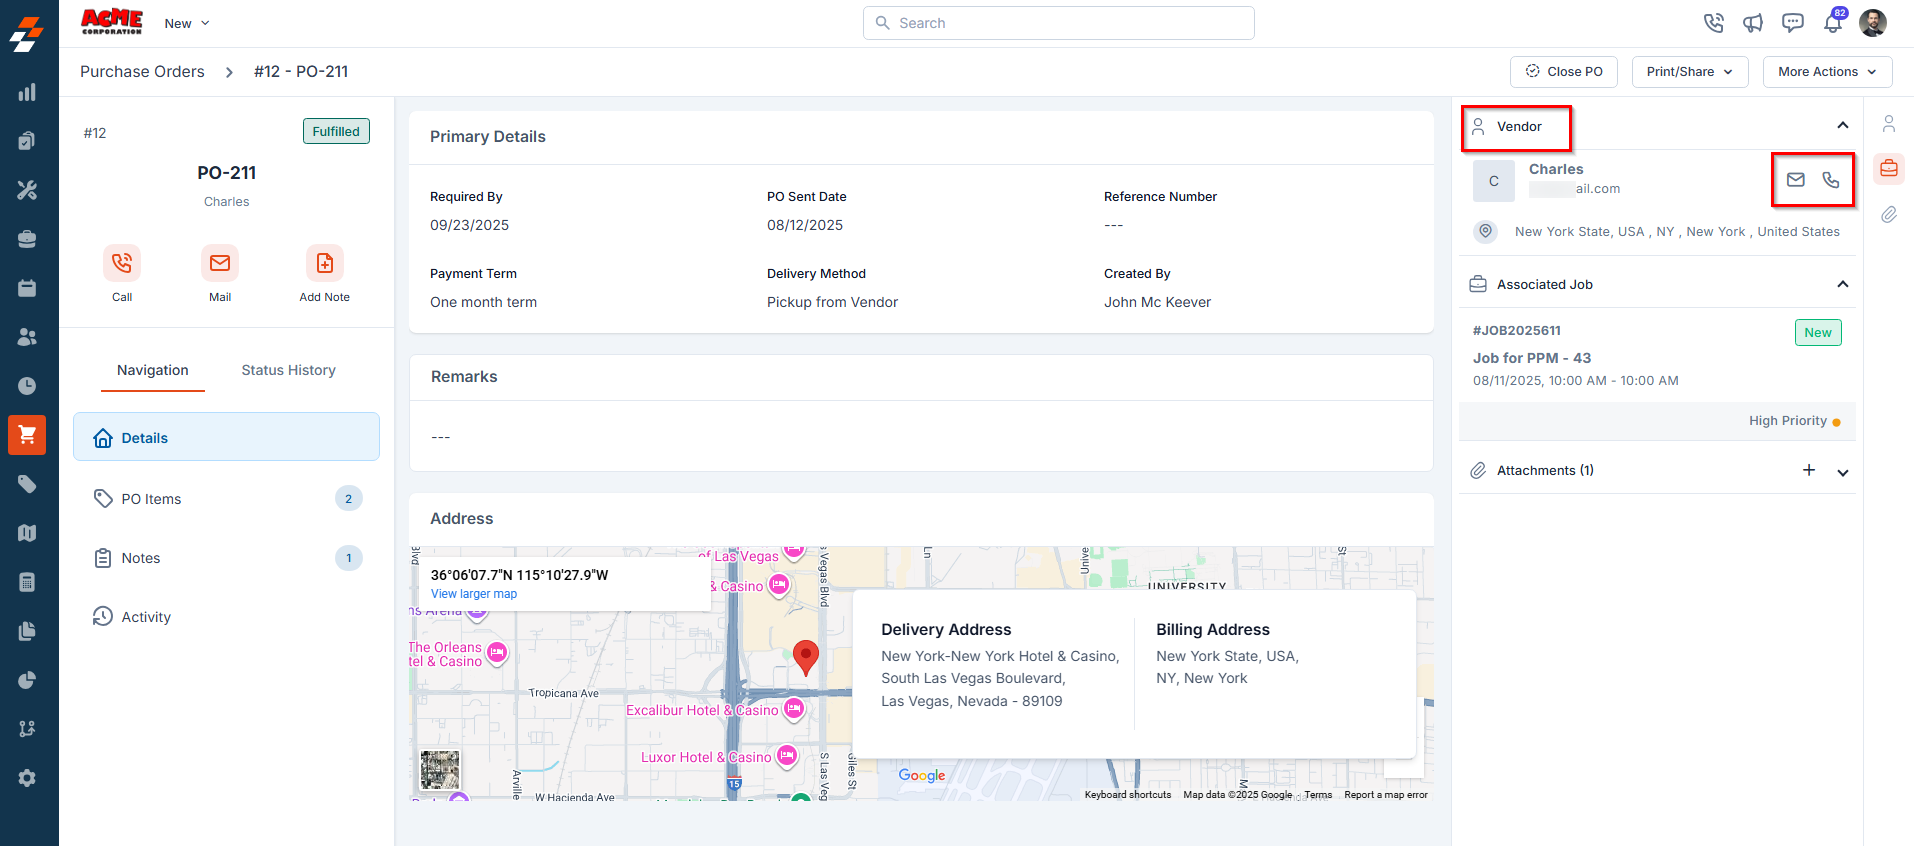Open the settings gear in sidebar
1914x846 pixels.
click(27, 778)
